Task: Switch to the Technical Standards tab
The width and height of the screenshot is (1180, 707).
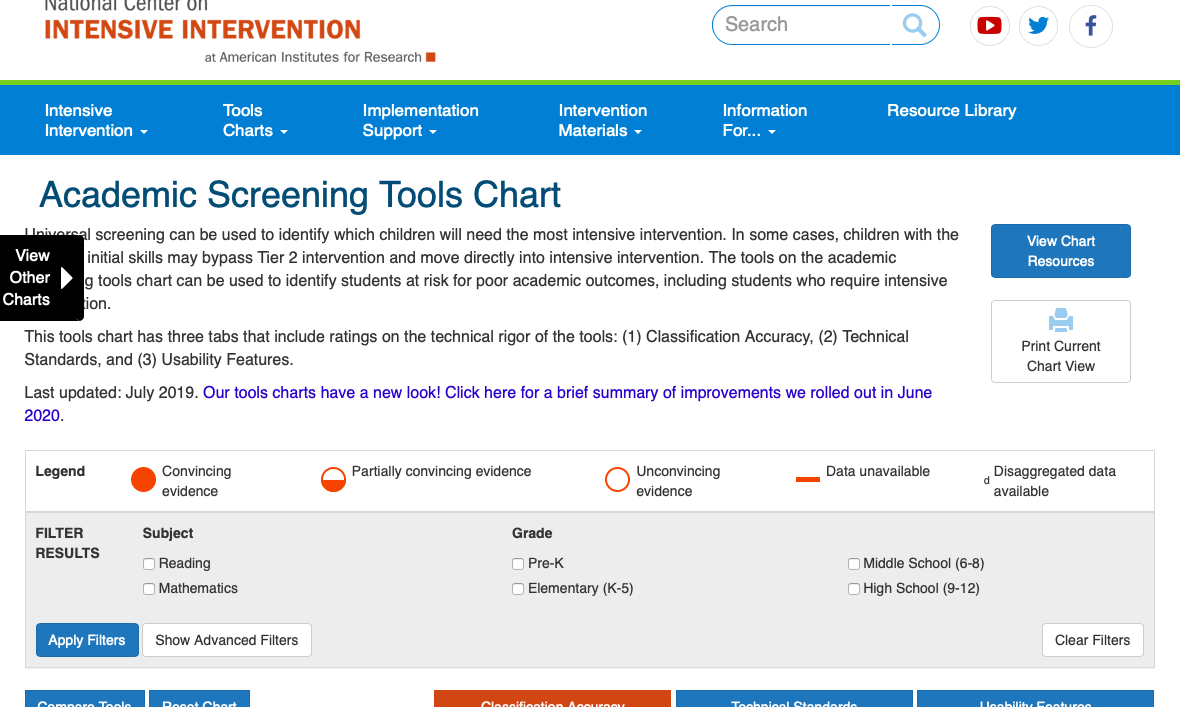Action: 794,699
